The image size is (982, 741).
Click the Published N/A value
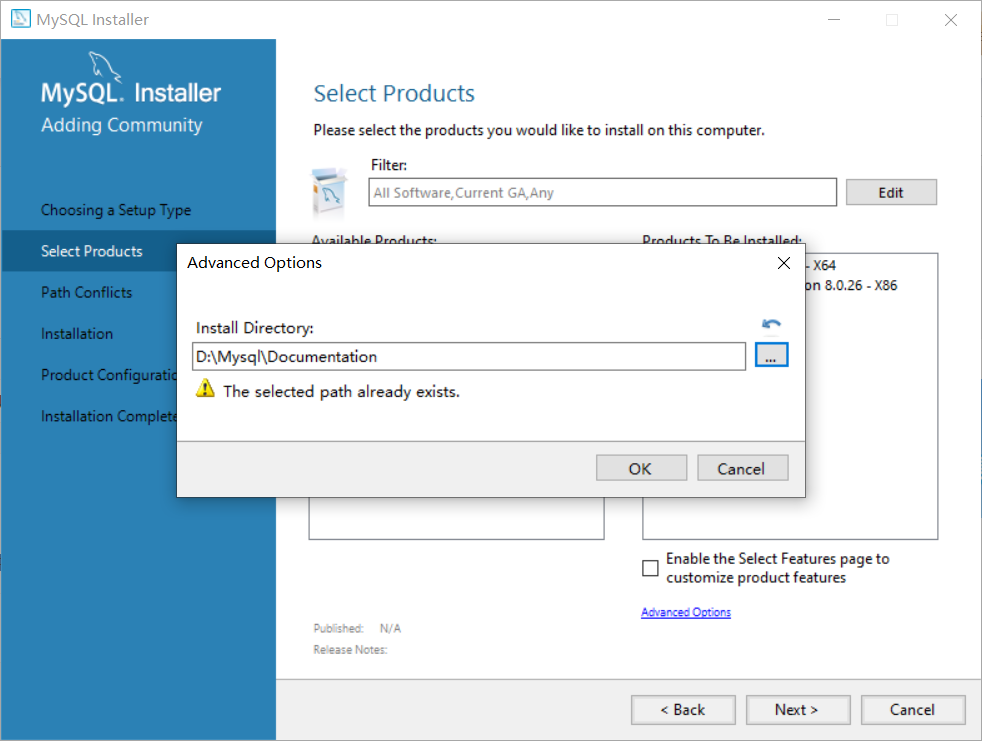pyautogui.click(x=390, y=628)
